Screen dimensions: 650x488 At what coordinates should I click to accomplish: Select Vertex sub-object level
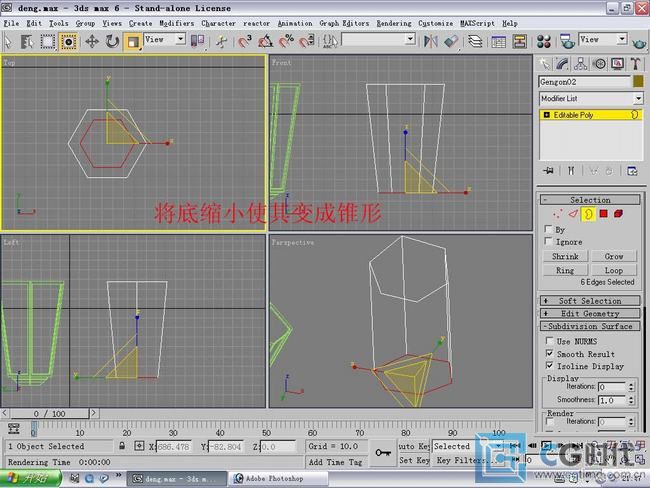(558, 214)
